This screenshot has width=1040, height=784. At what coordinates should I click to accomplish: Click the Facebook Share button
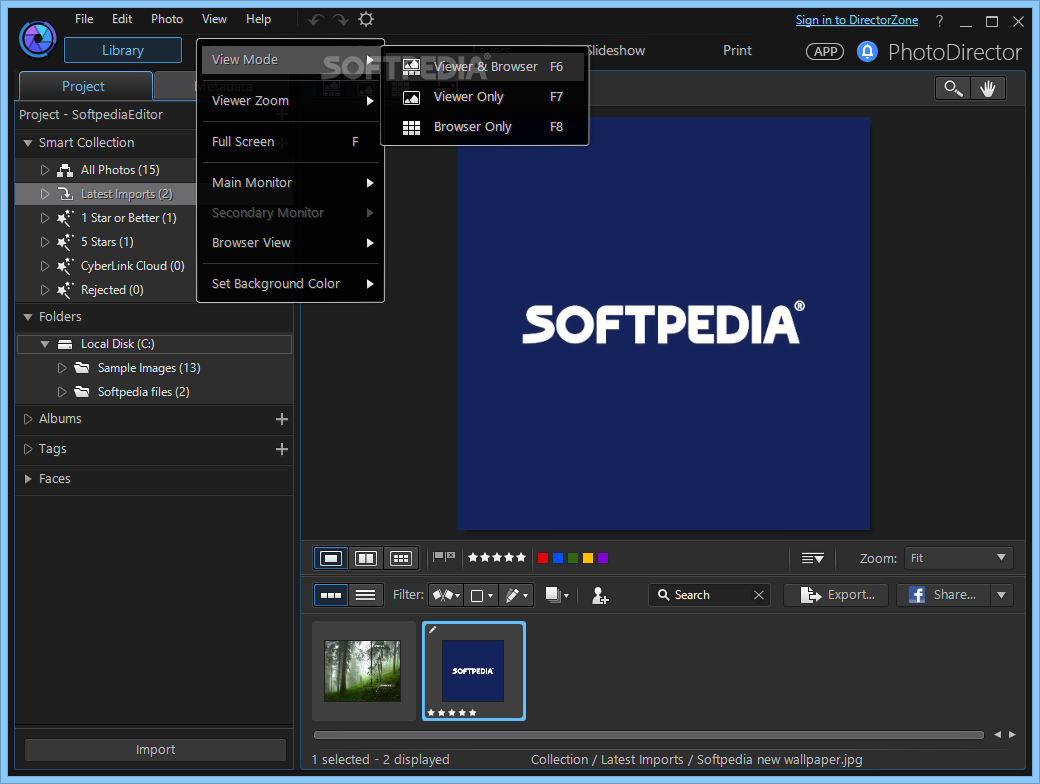coord(944,595)
